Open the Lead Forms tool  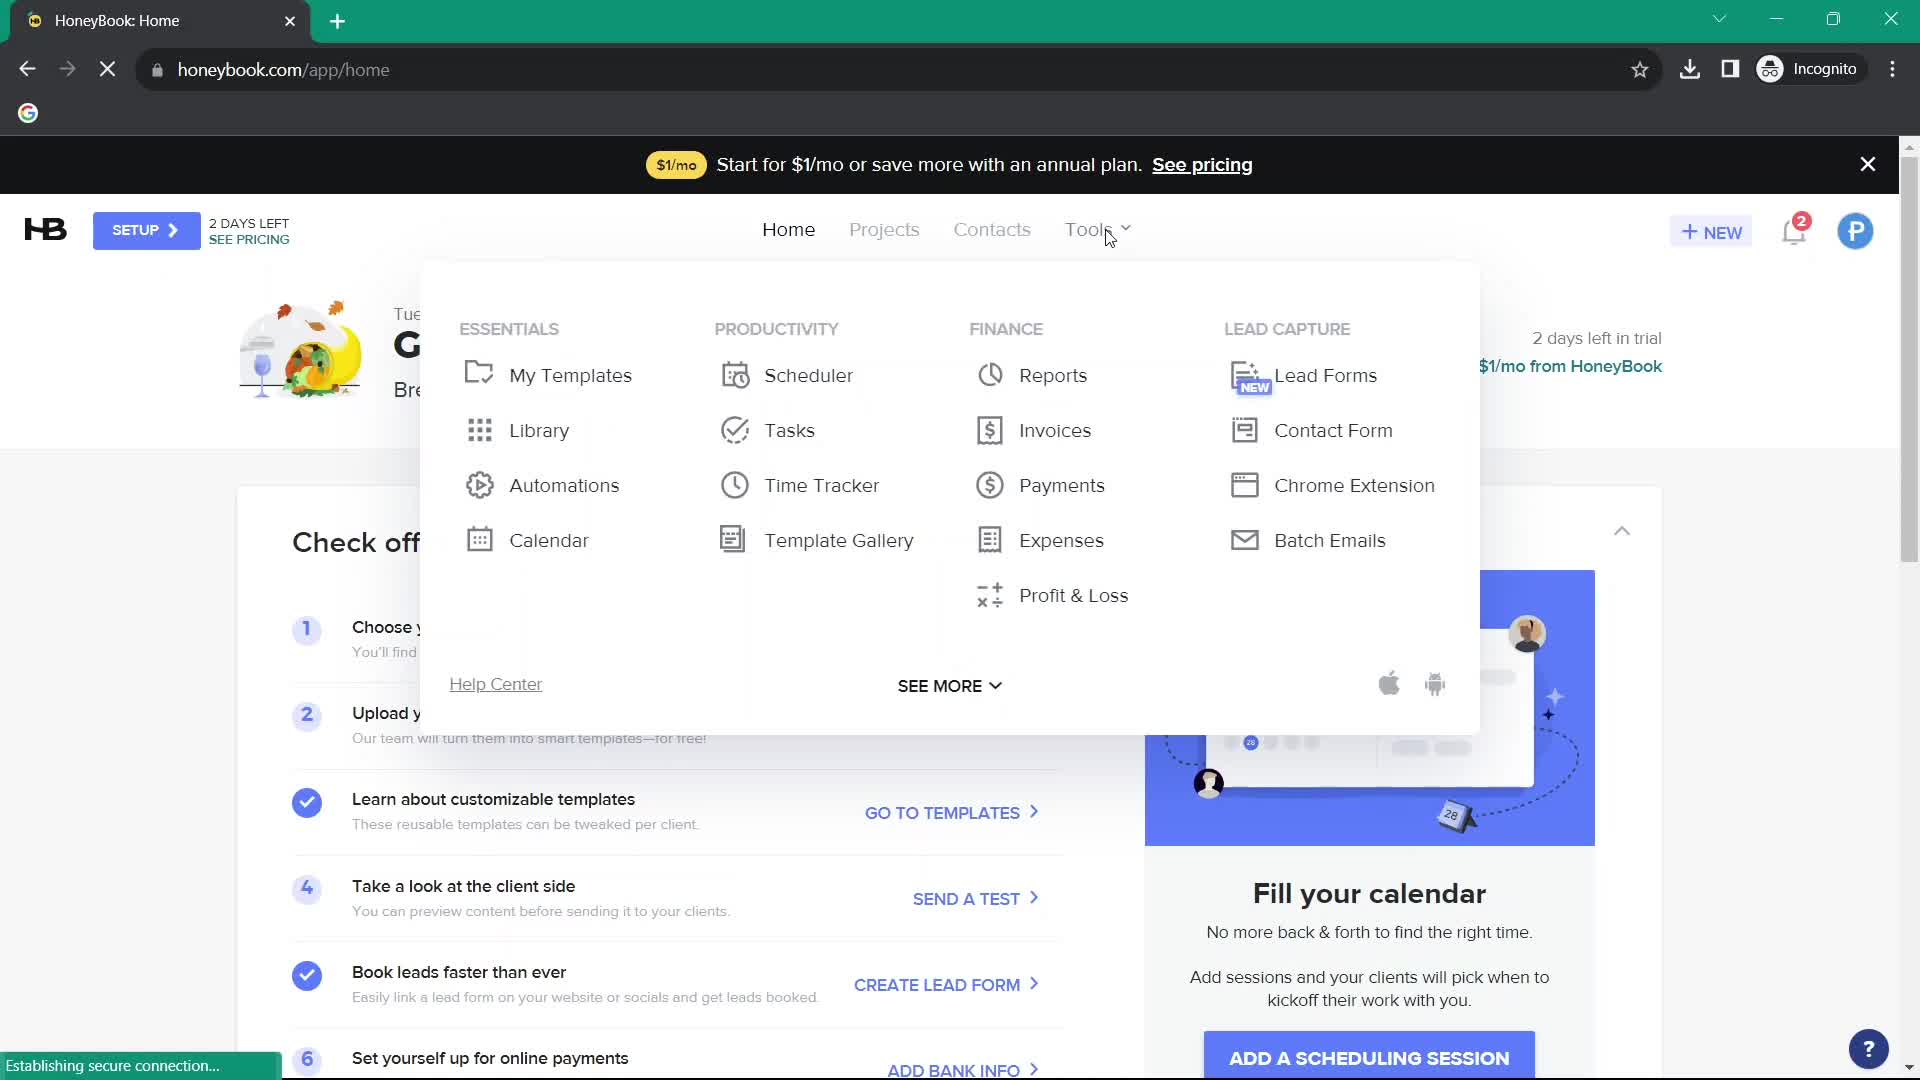(x=1324, y=375)
